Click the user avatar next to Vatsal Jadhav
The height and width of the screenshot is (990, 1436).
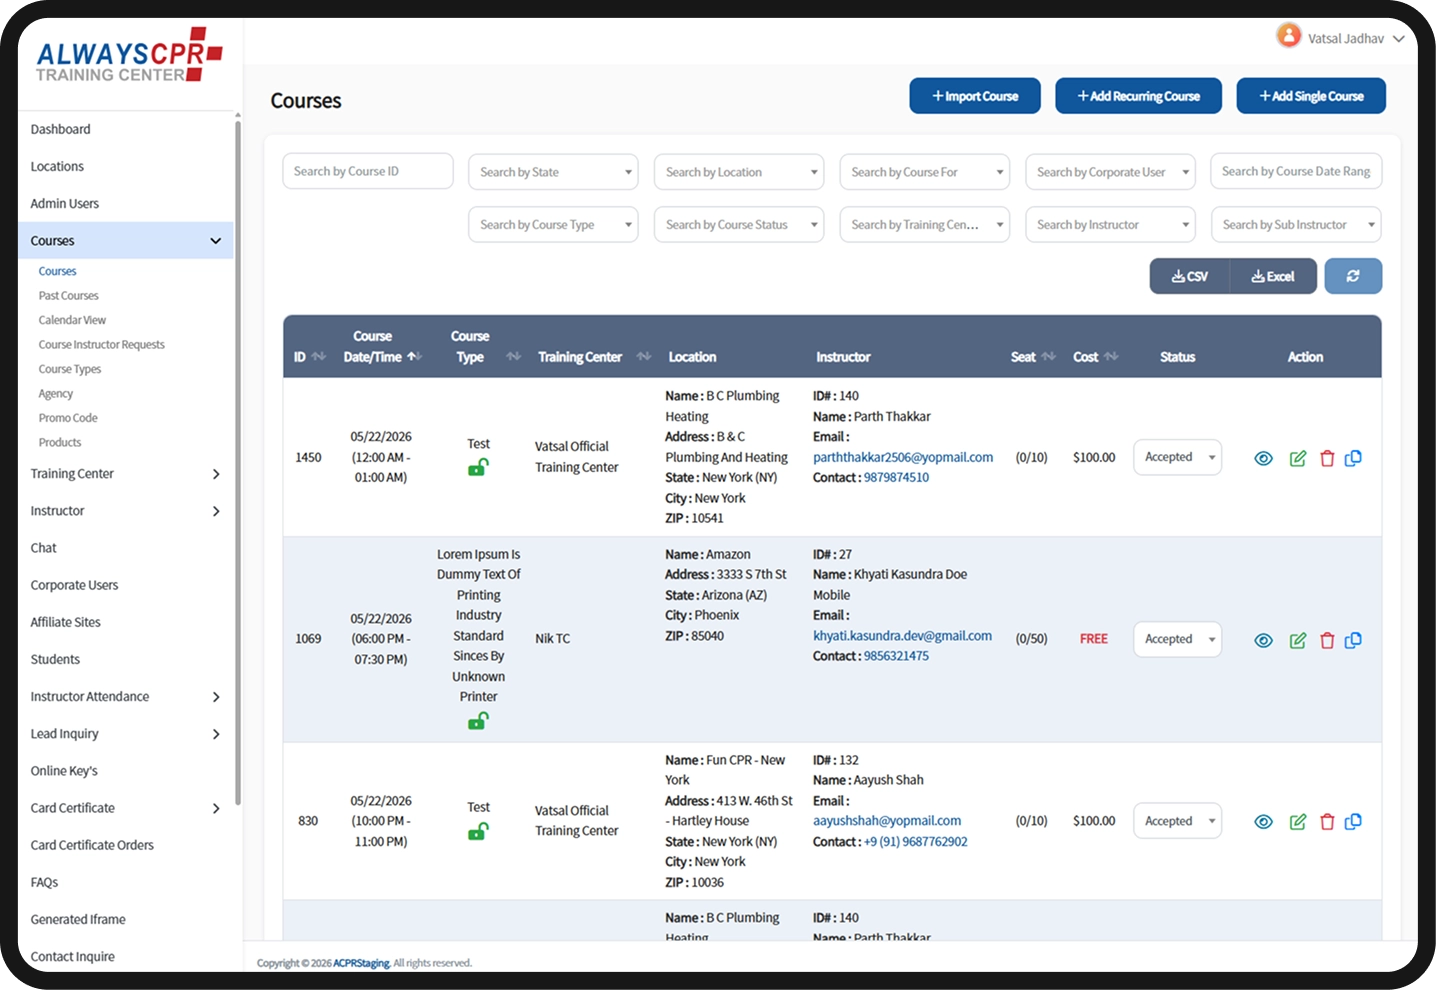[1289, 36]
